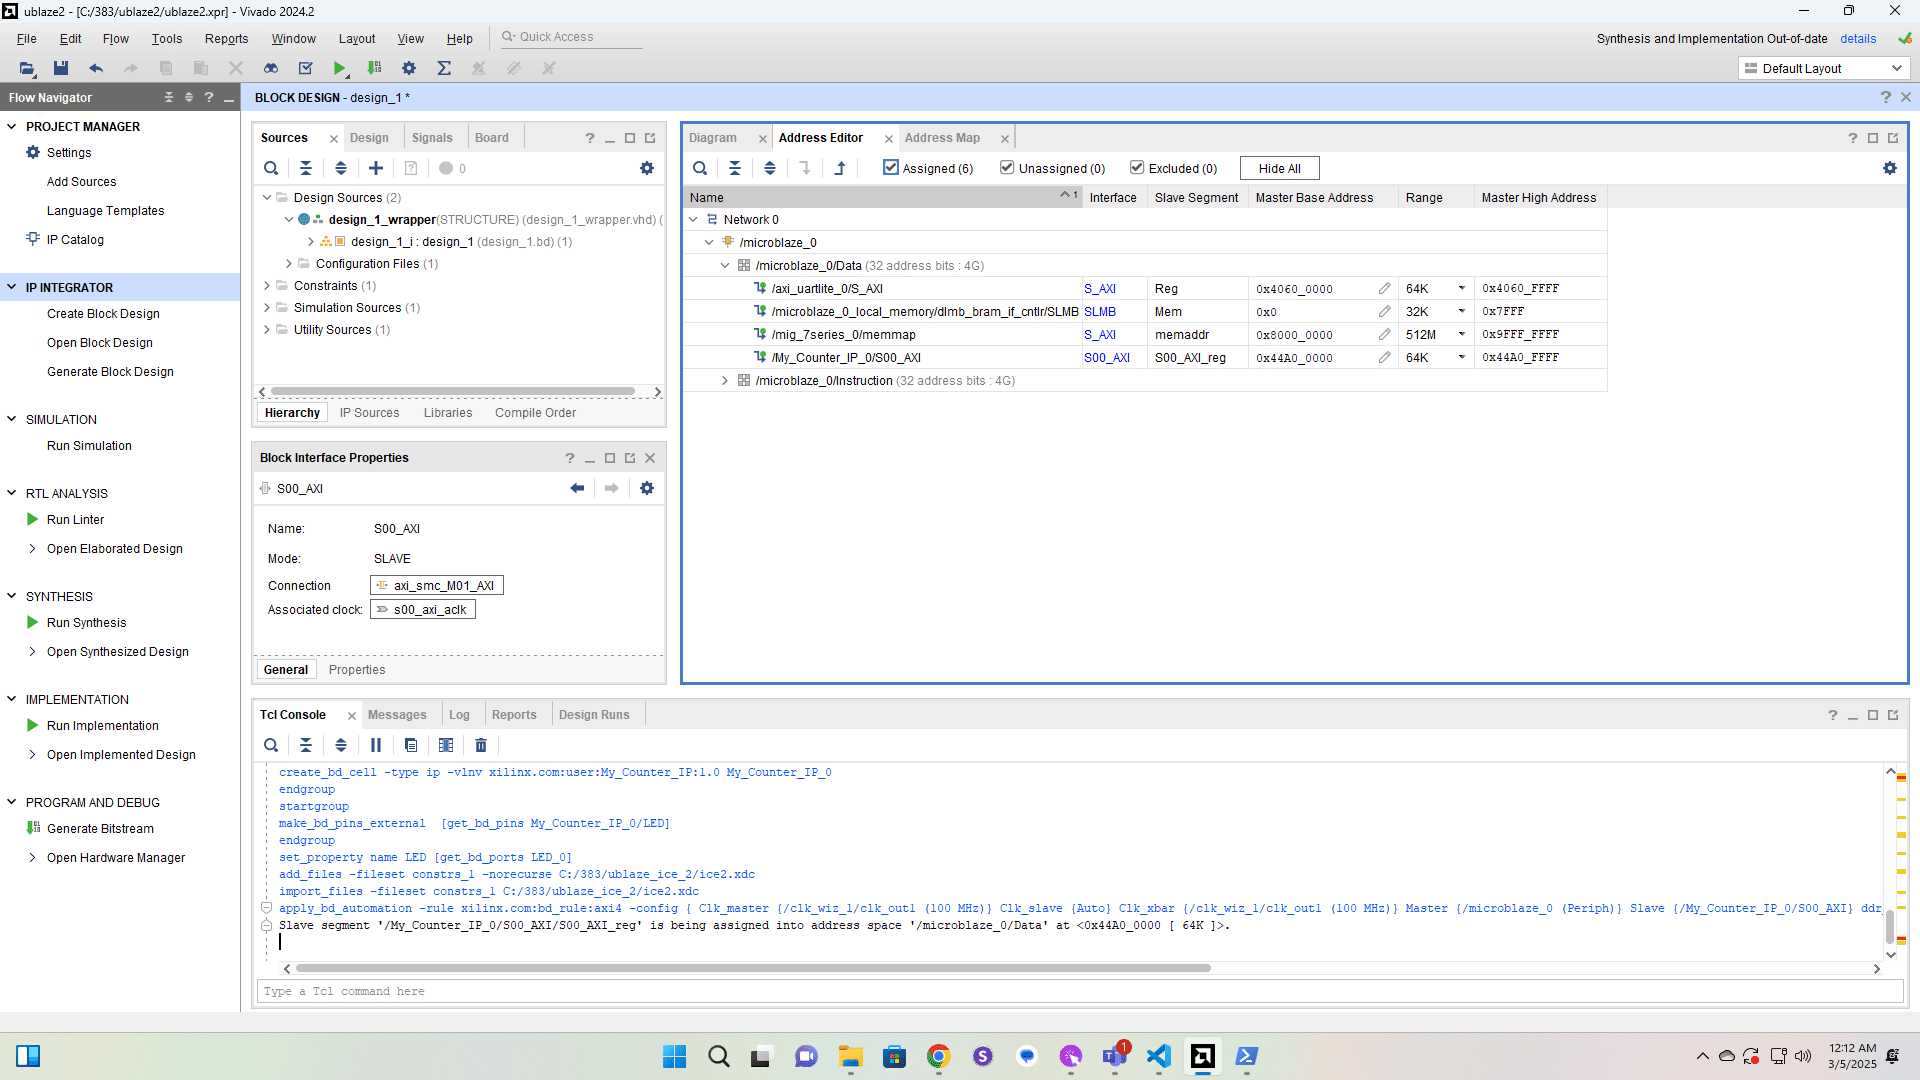Click Add Sources plus icon in Sources panel
The width and height of the screenshot is (1920, 1080).
click(x=376, y=168)
